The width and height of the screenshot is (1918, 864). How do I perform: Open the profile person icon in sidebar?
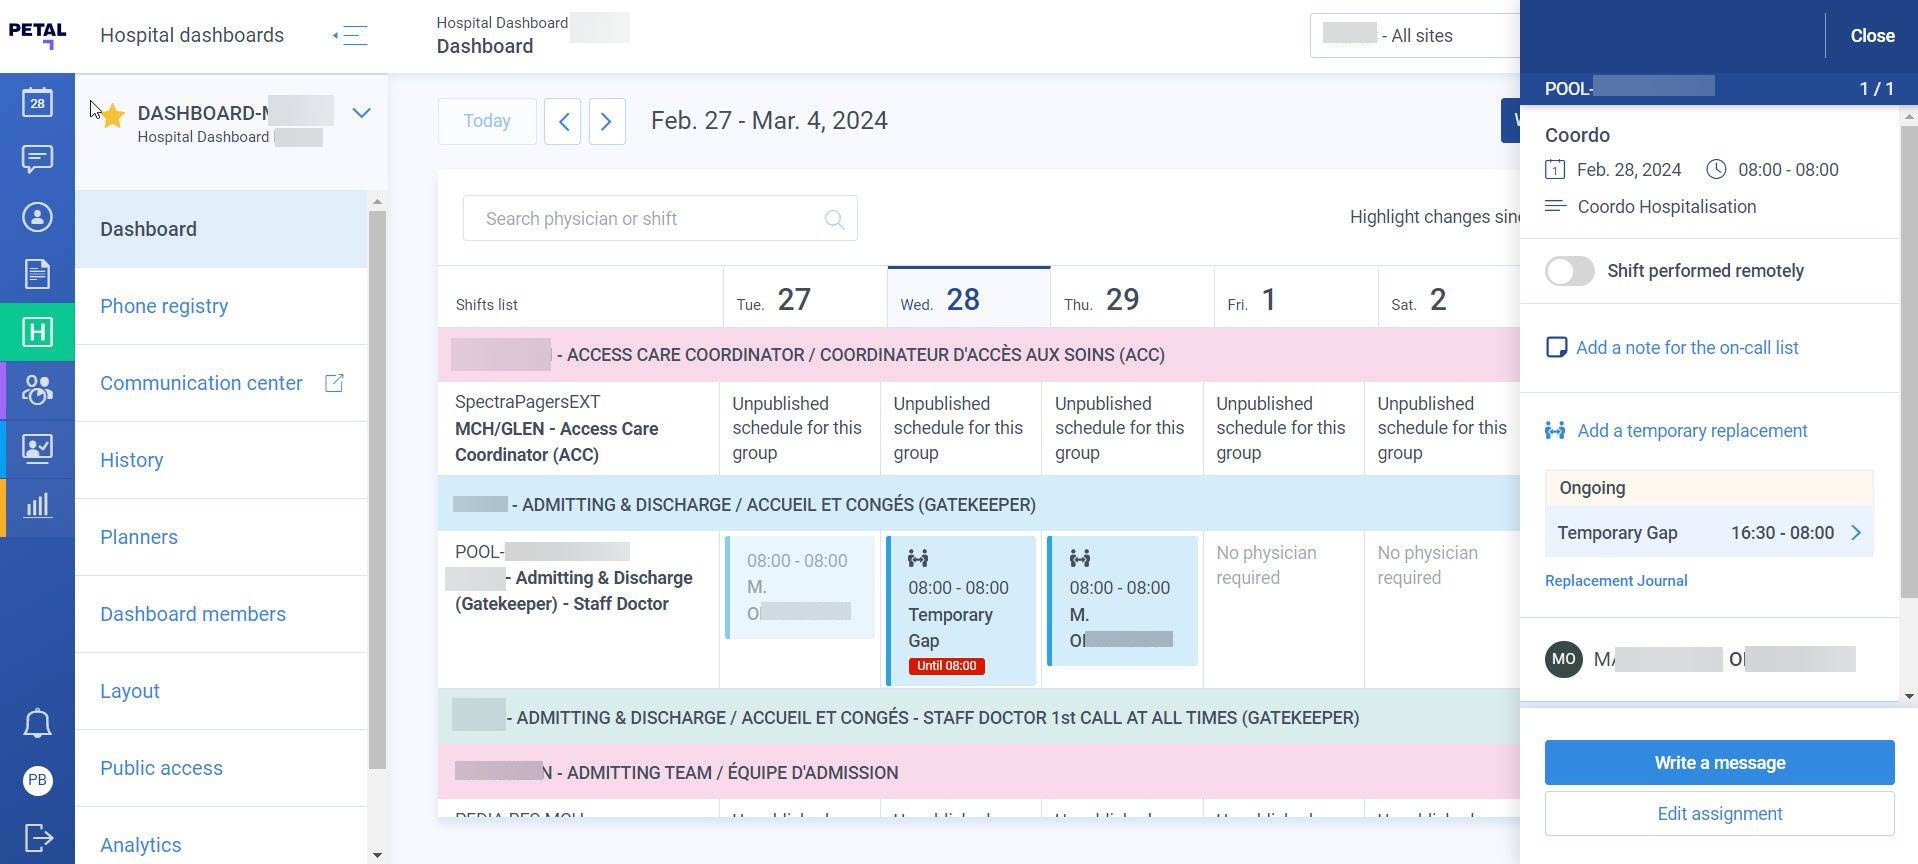coord(37,217)
